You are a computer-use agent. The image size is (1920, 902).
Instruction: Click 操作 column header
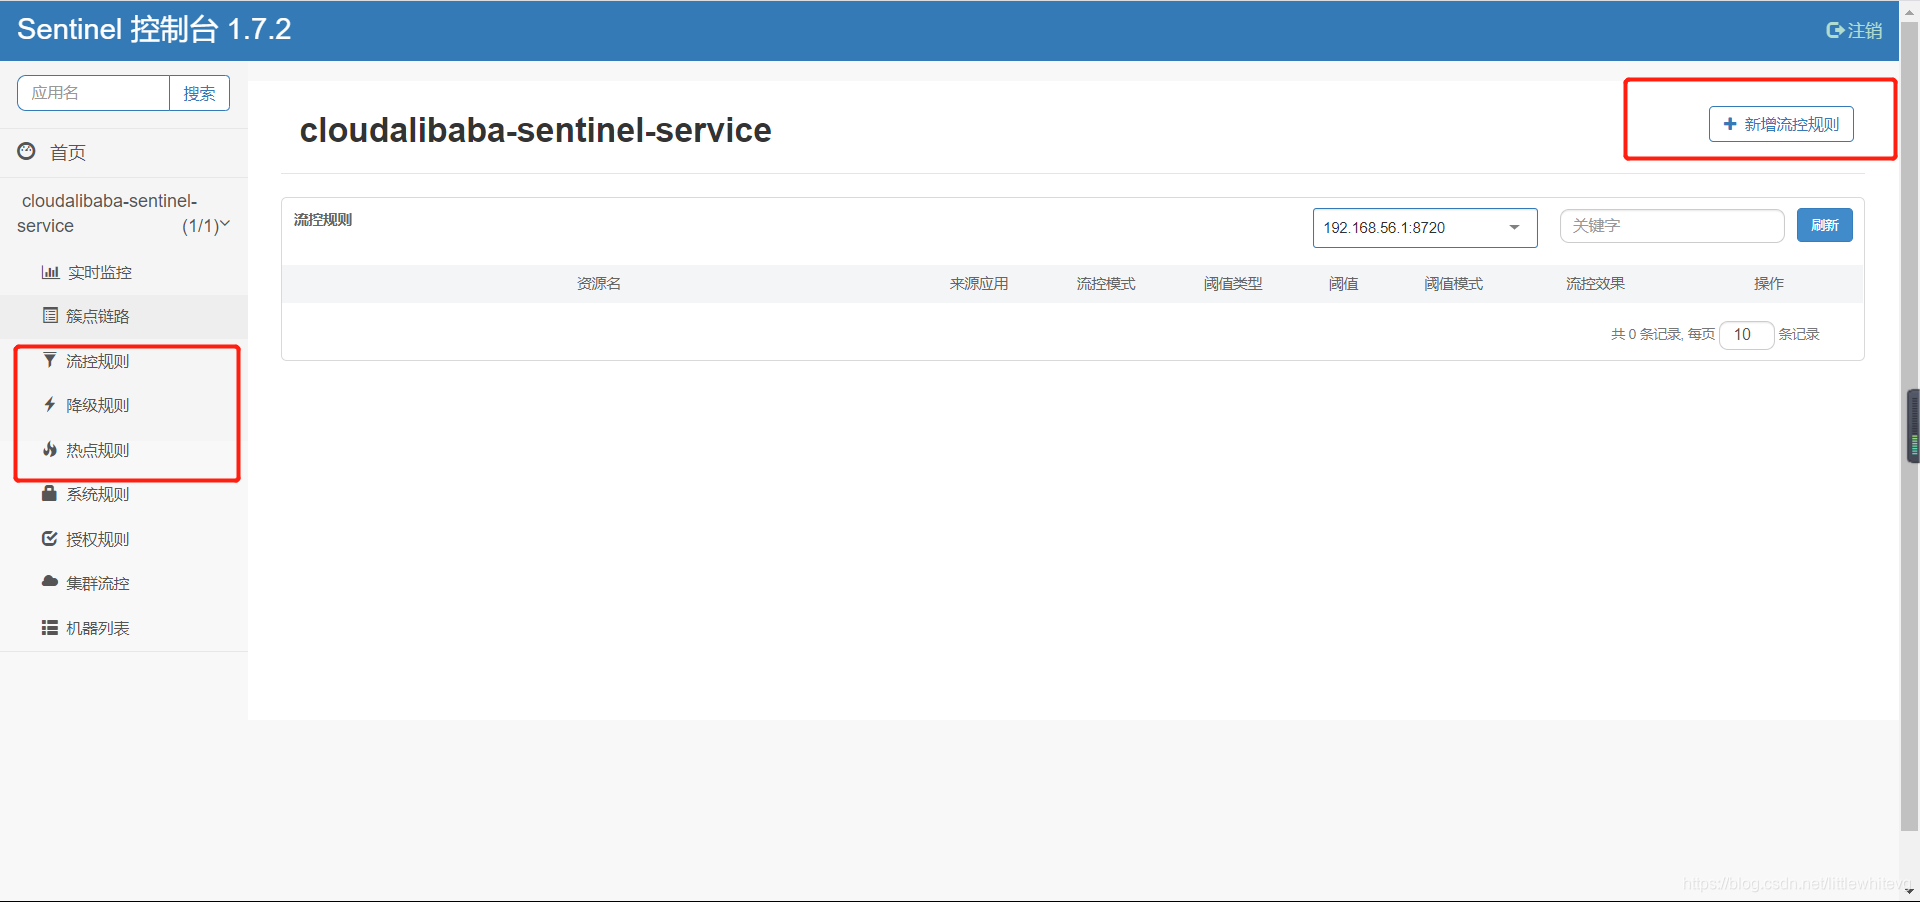tap(1769, 284)
